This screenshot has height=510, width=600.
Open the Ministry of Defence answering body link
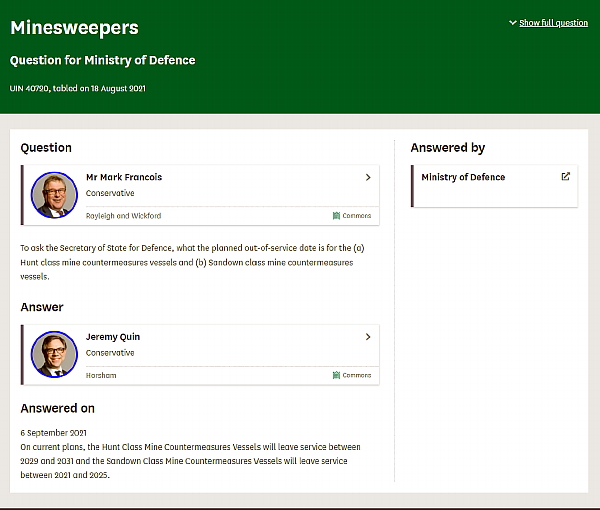click(463, 177)
